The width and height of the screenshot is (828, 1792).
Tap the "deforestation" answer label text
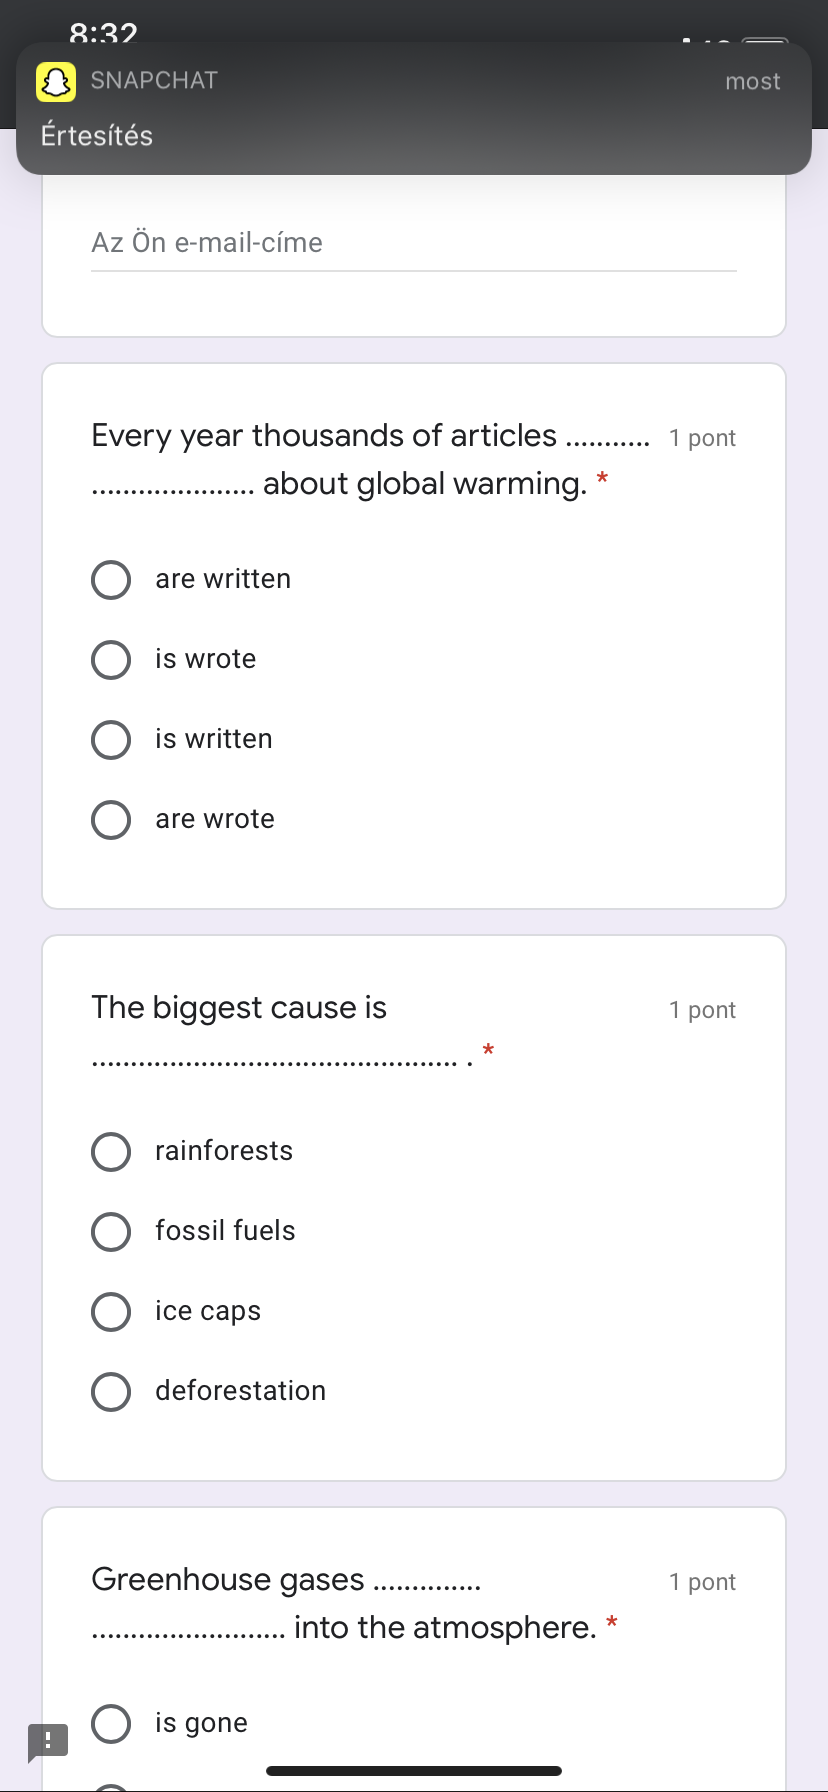pos(240,1391)
